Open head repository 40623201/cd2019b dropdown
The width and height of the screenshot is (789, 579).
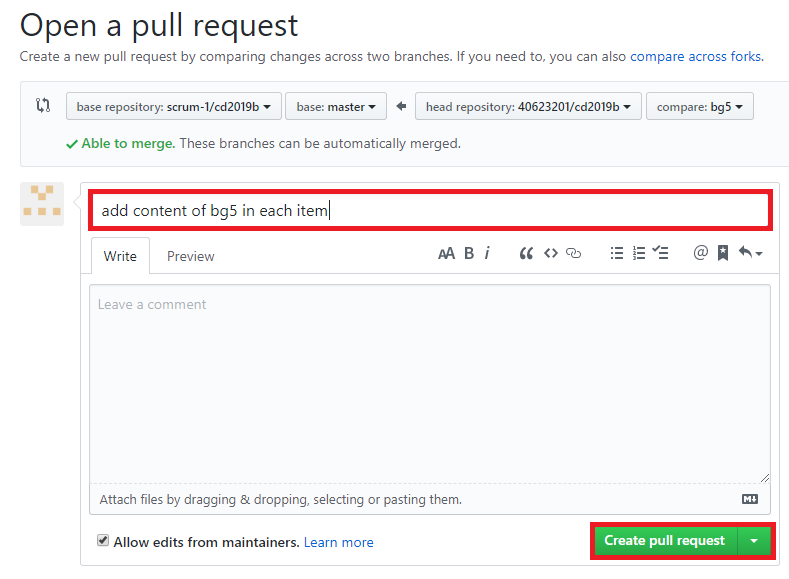coord(528,106)
